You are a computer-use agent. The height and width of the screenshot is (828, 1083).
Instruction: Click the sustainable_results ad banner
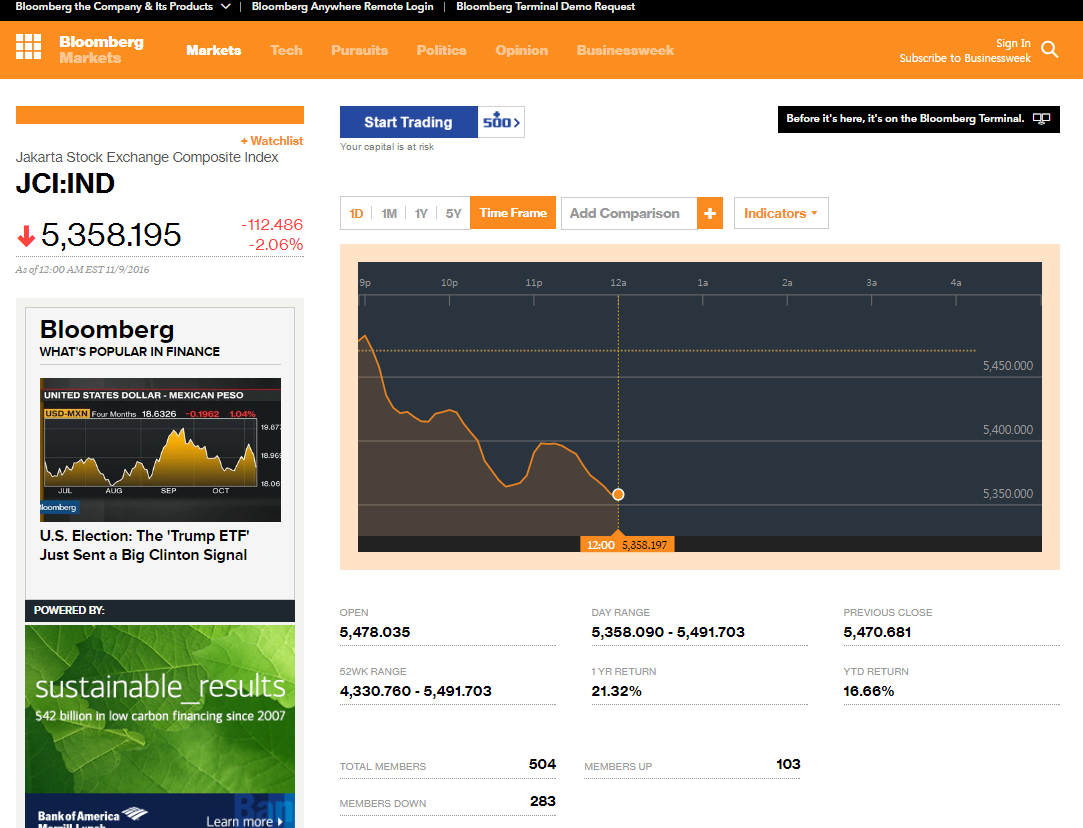[x=160, y=709]
